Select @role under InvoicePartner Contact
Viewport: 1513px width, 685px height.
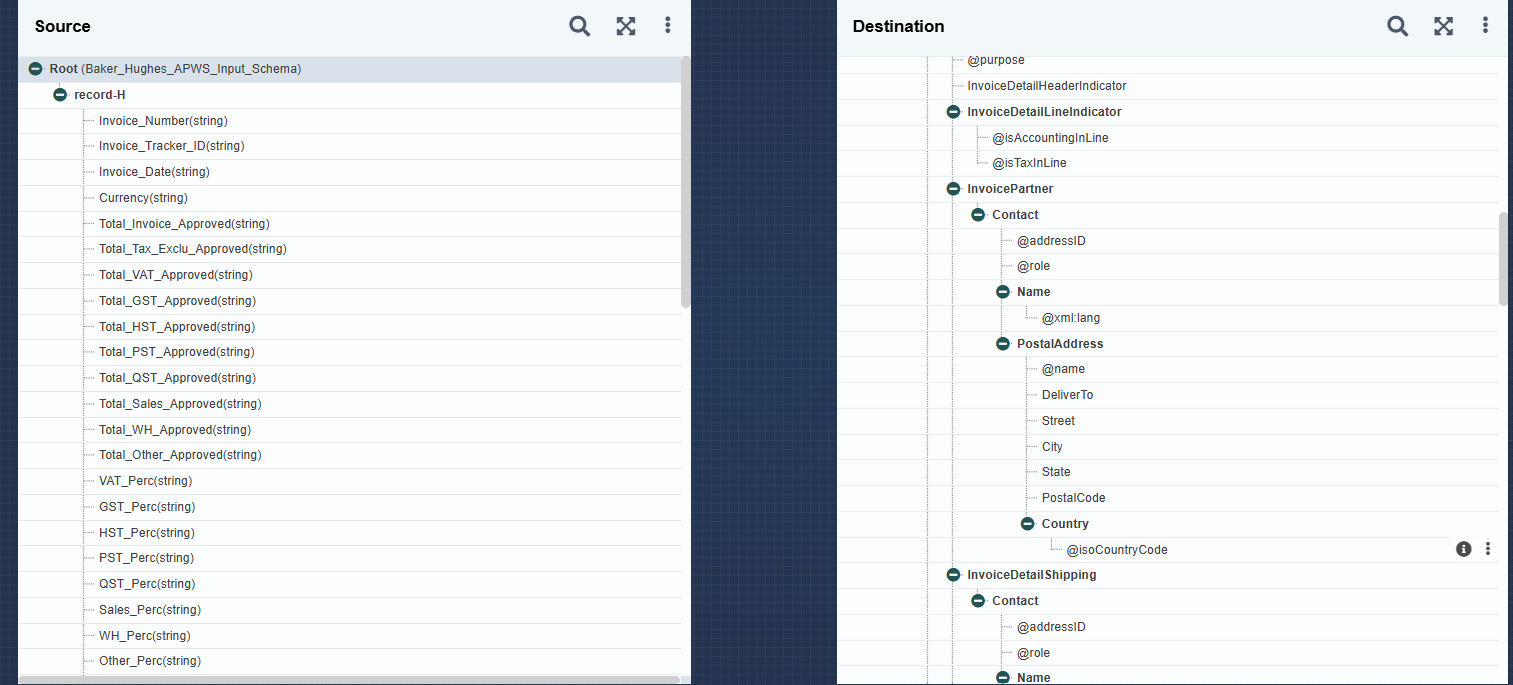coord(1033,266)
